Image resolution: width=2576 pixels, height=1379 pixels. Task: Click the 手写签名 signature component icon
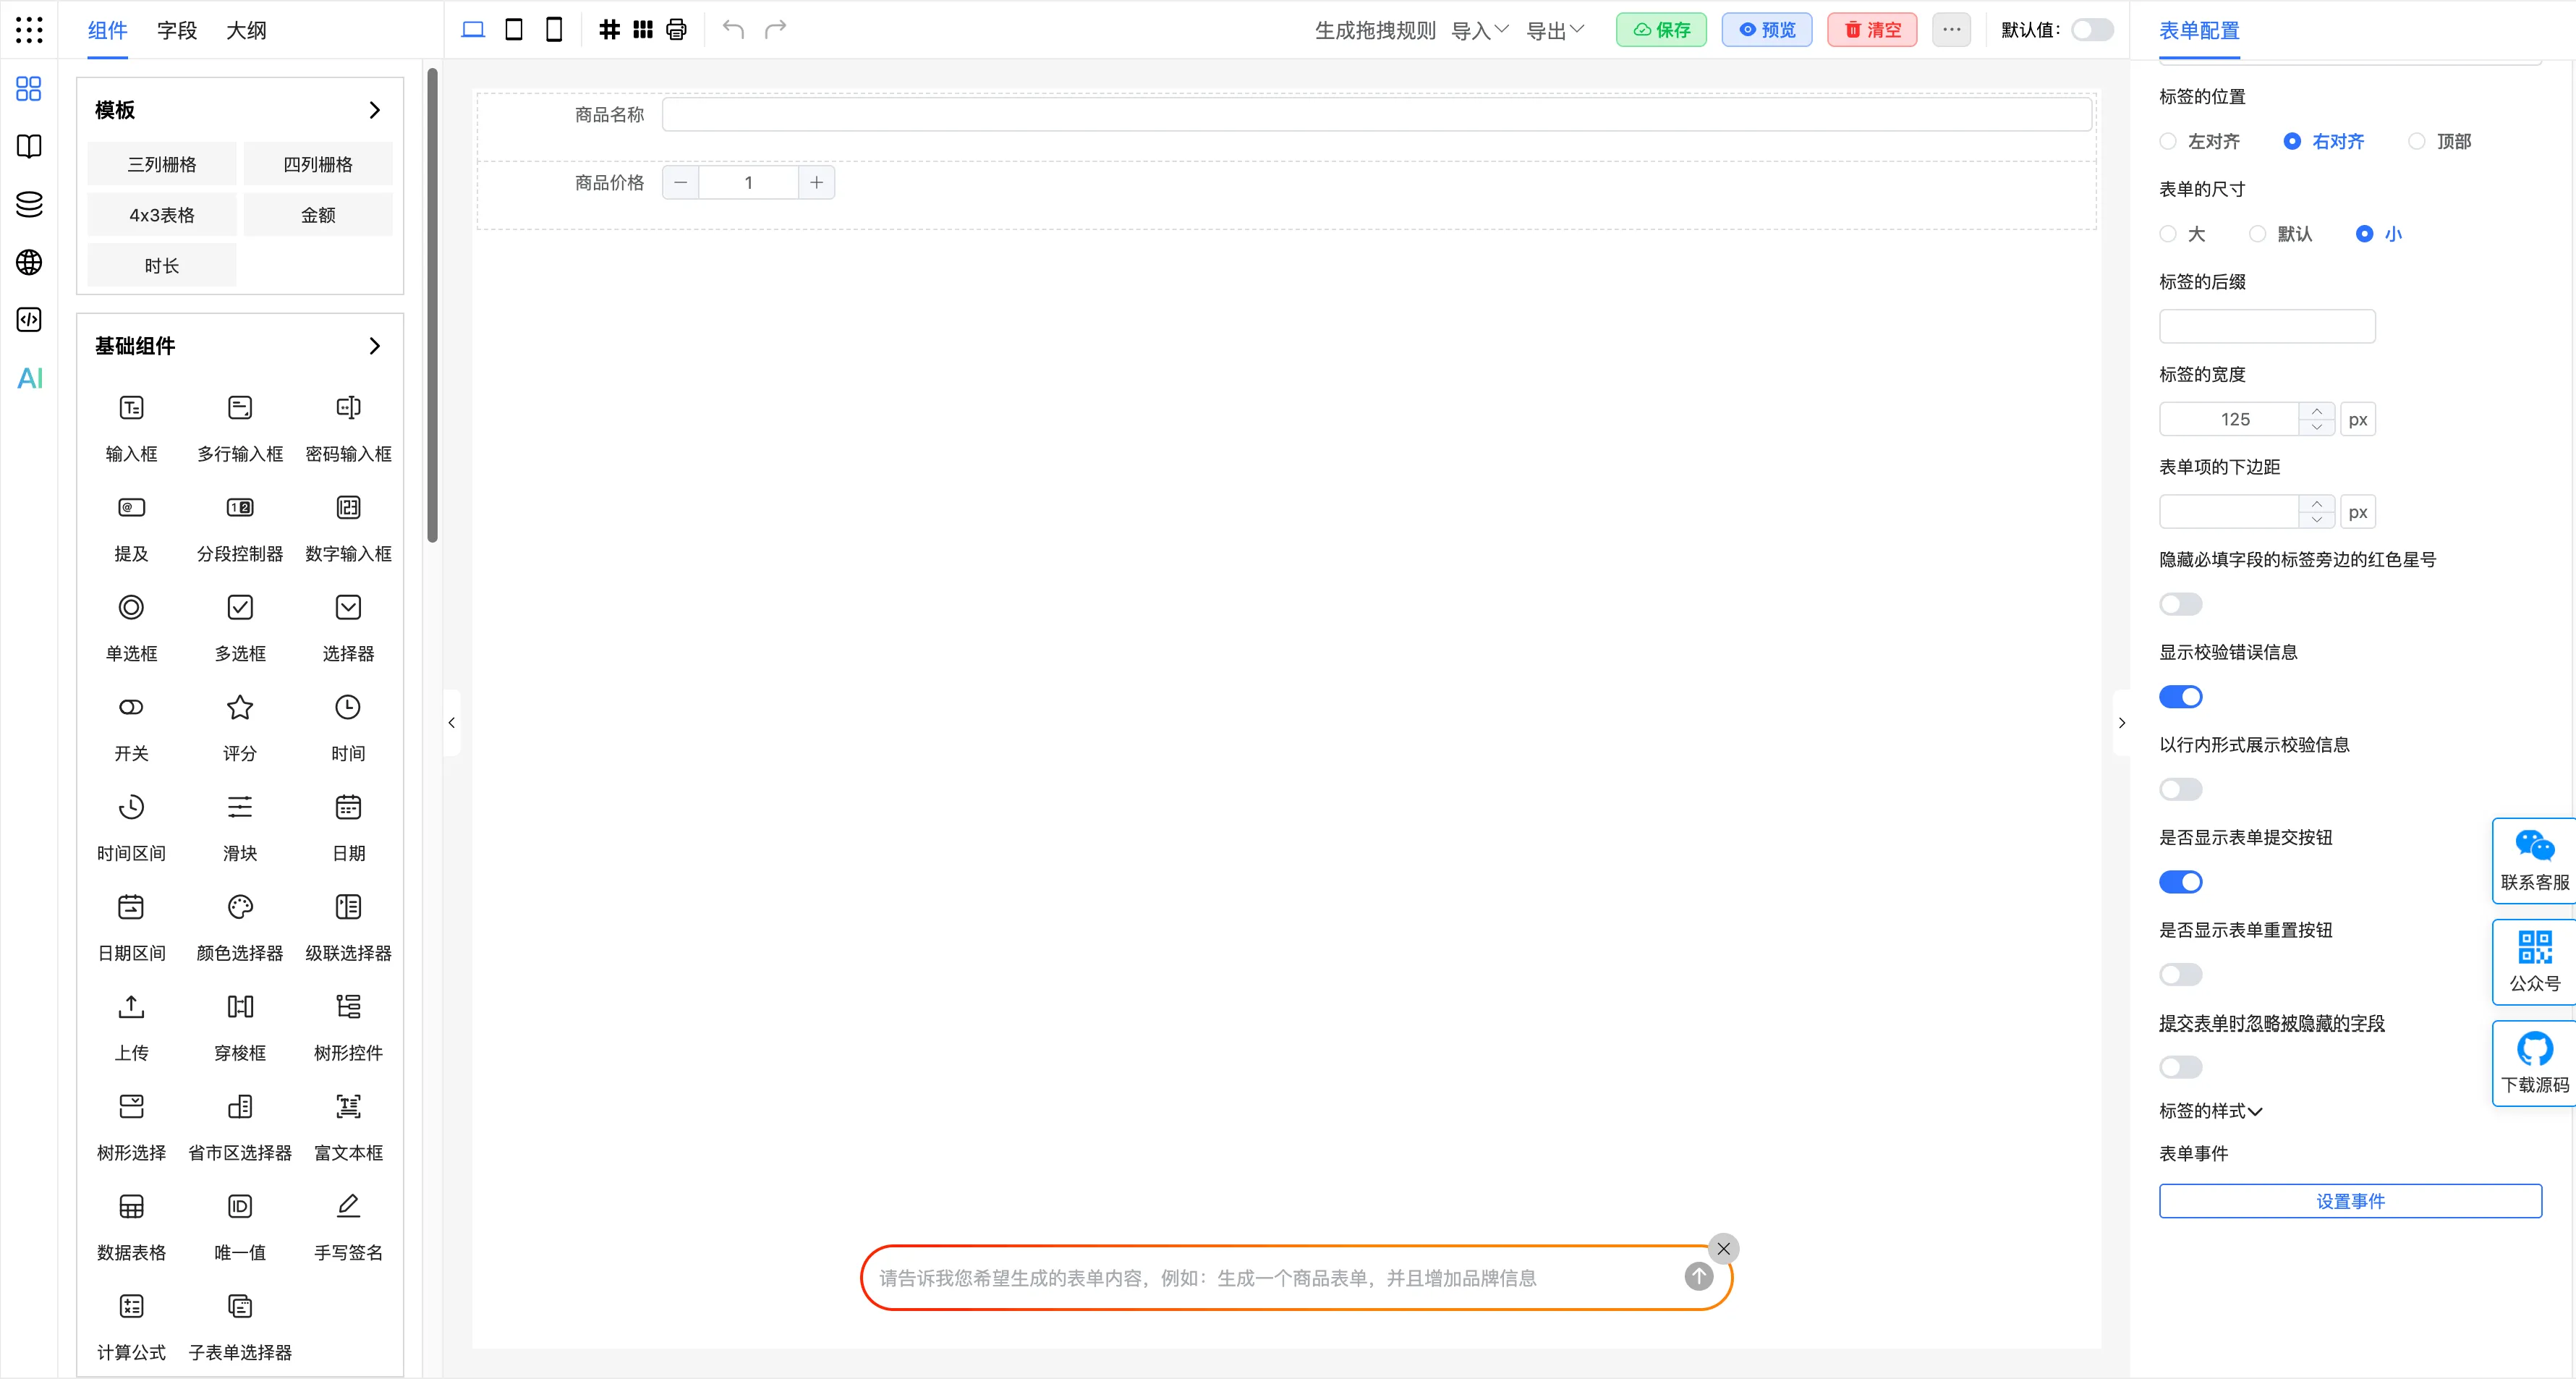(x=348, y=1207)
